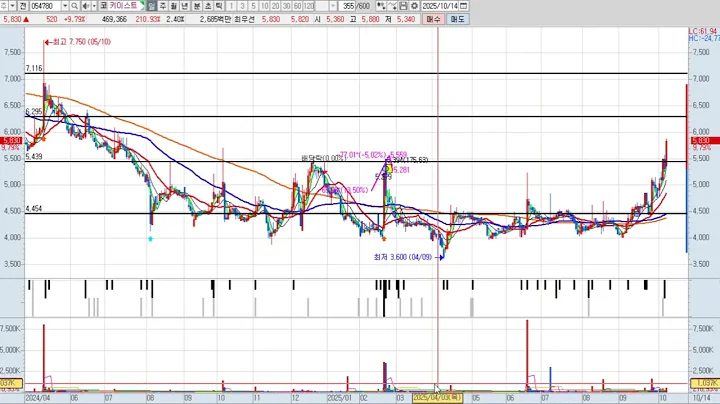Choose the 120 interval button

309,6
